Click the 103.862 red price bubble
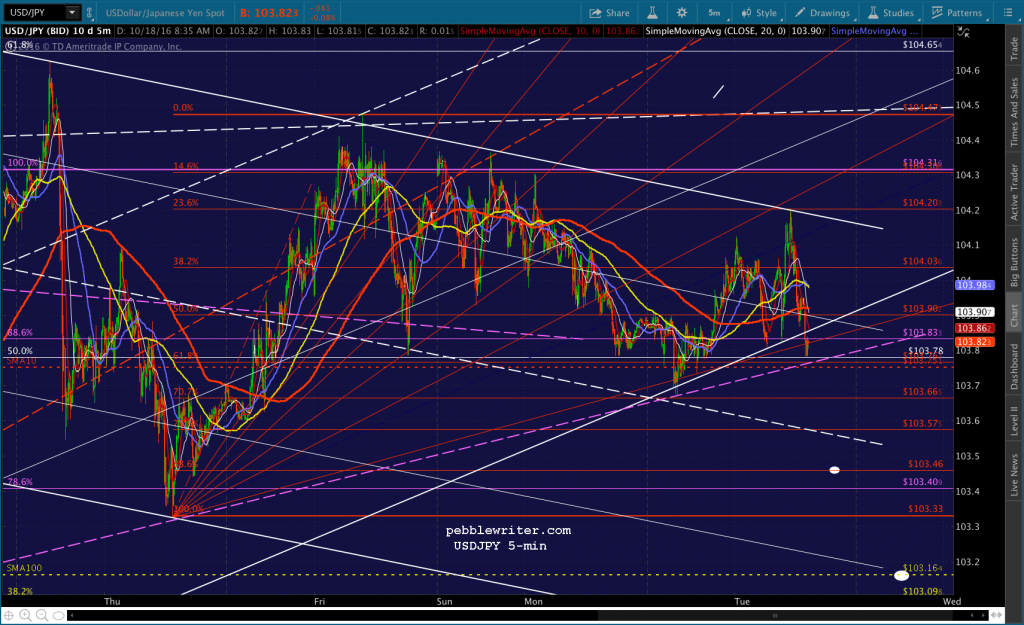 tap(974, 329)
